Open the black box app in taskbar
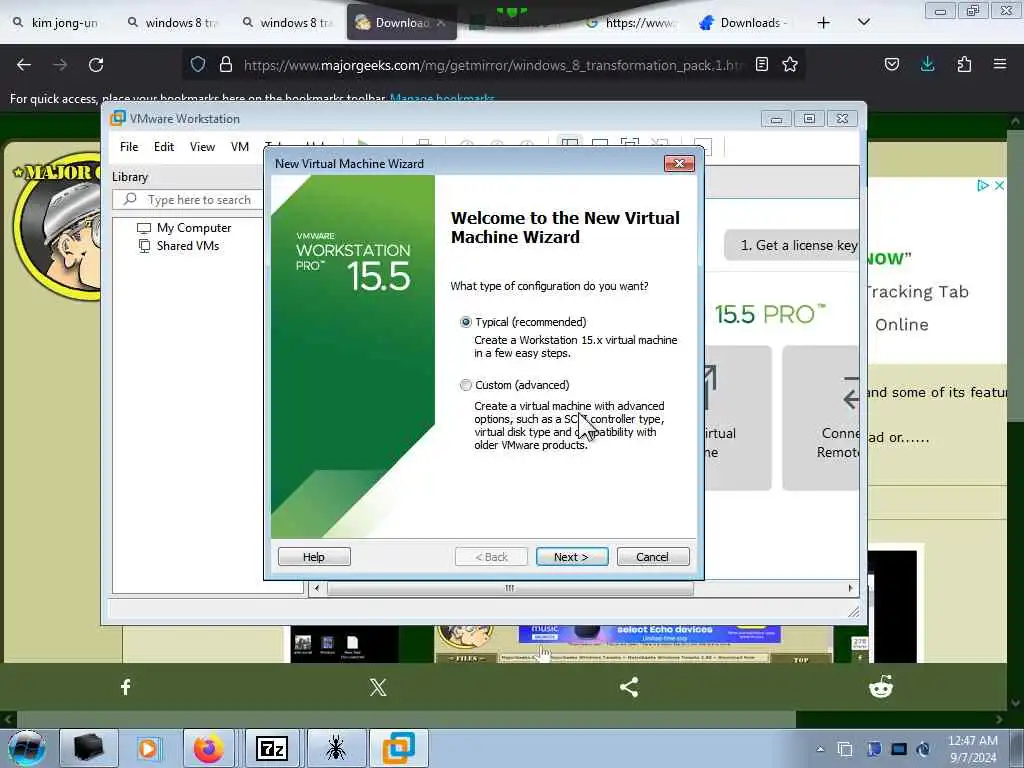 [x=89, y=748]
